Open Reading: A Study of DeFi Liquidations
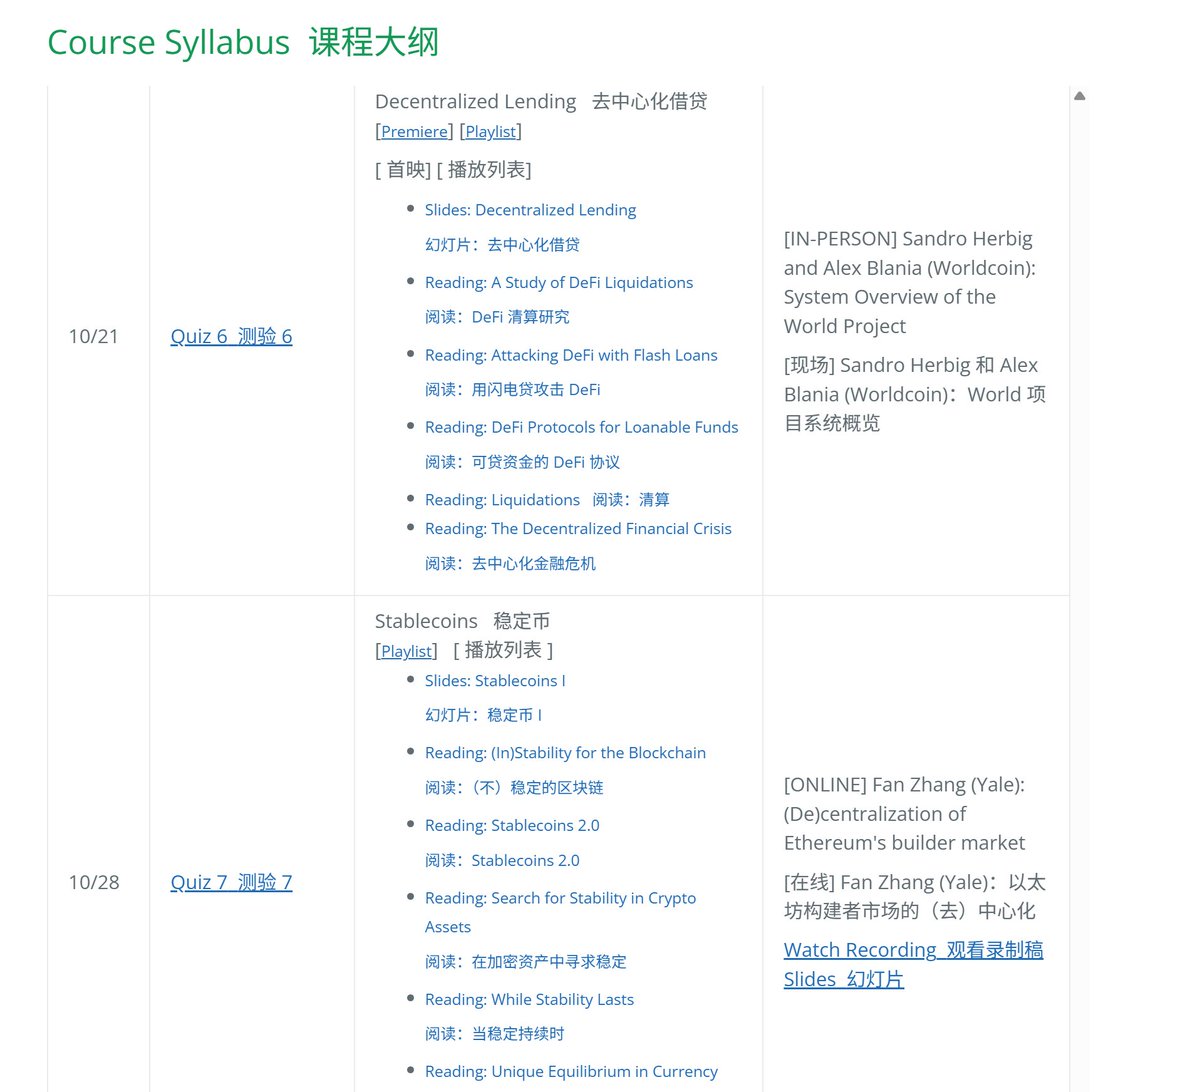1200x1092 pixels. point(559,282)
